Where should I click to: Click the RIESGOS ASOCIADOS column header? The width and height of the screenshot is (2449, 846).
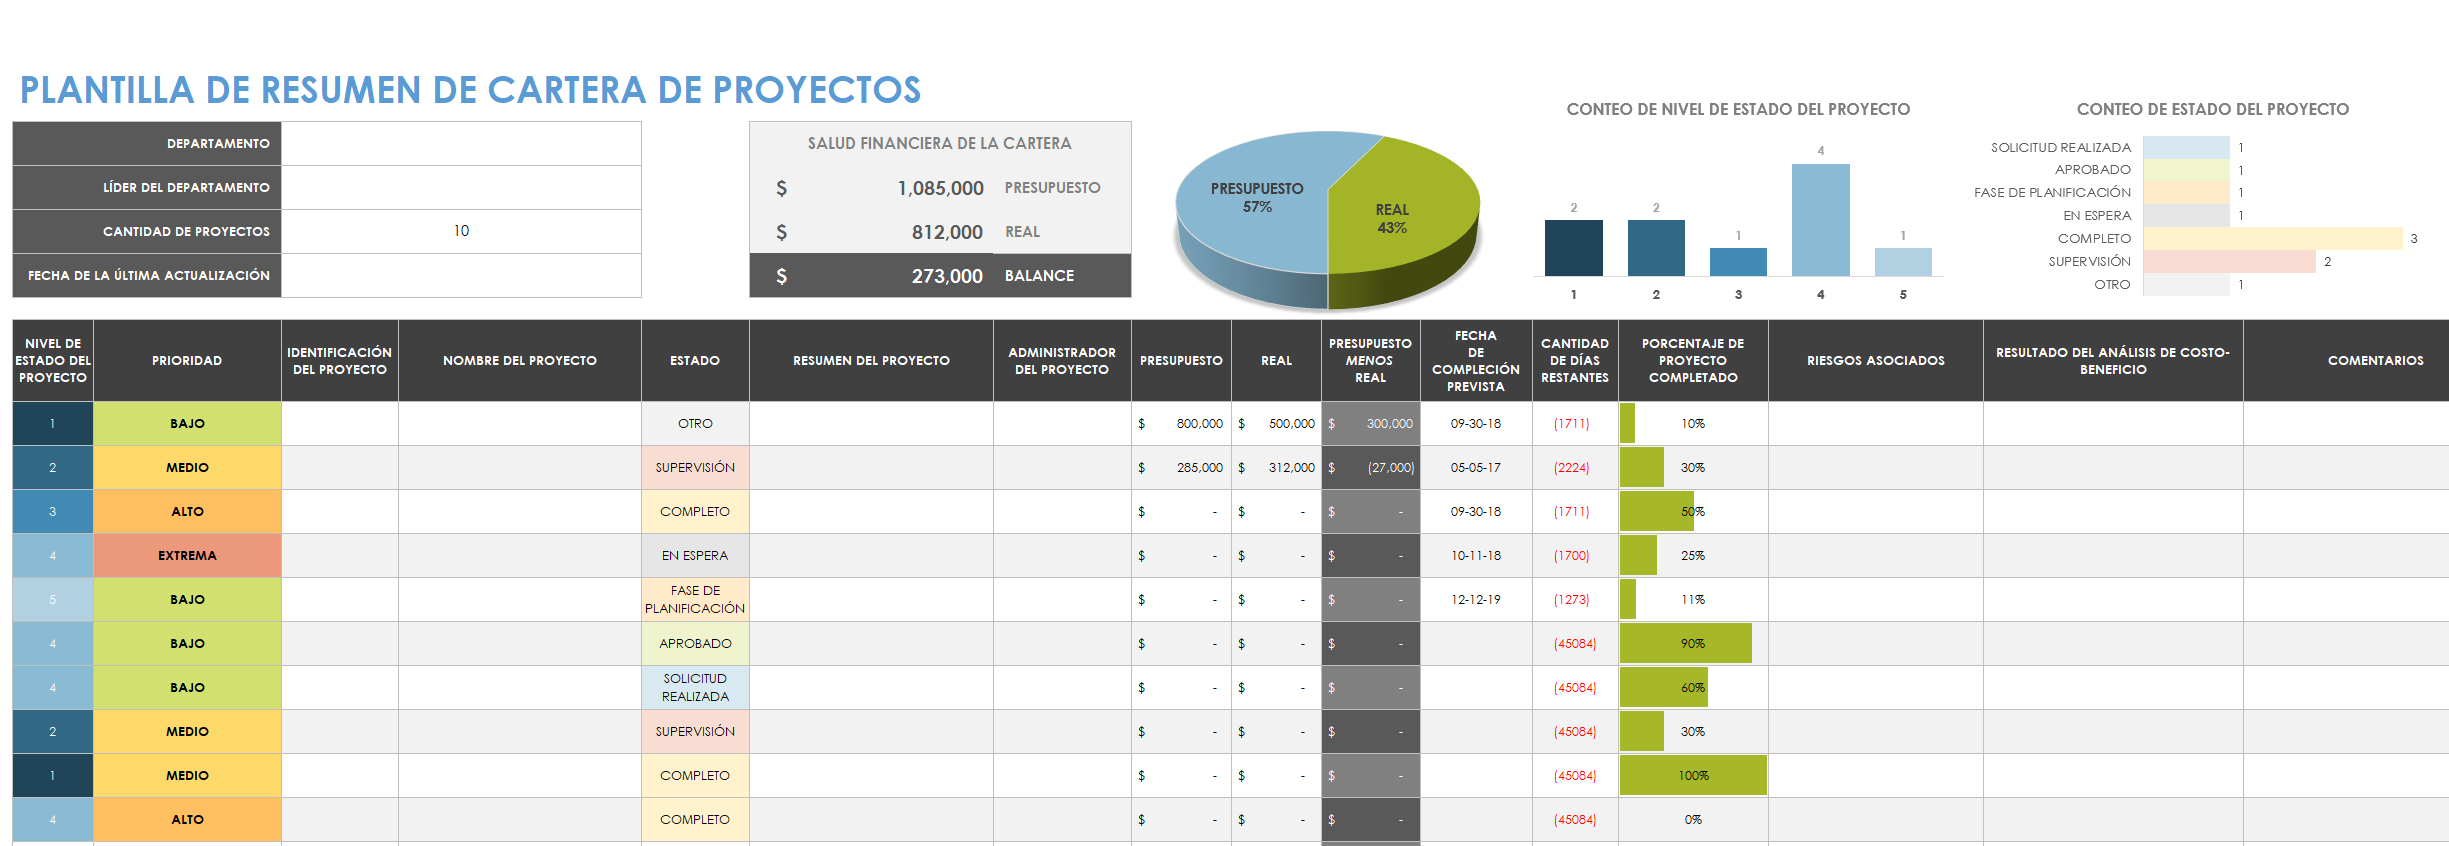1876,361
